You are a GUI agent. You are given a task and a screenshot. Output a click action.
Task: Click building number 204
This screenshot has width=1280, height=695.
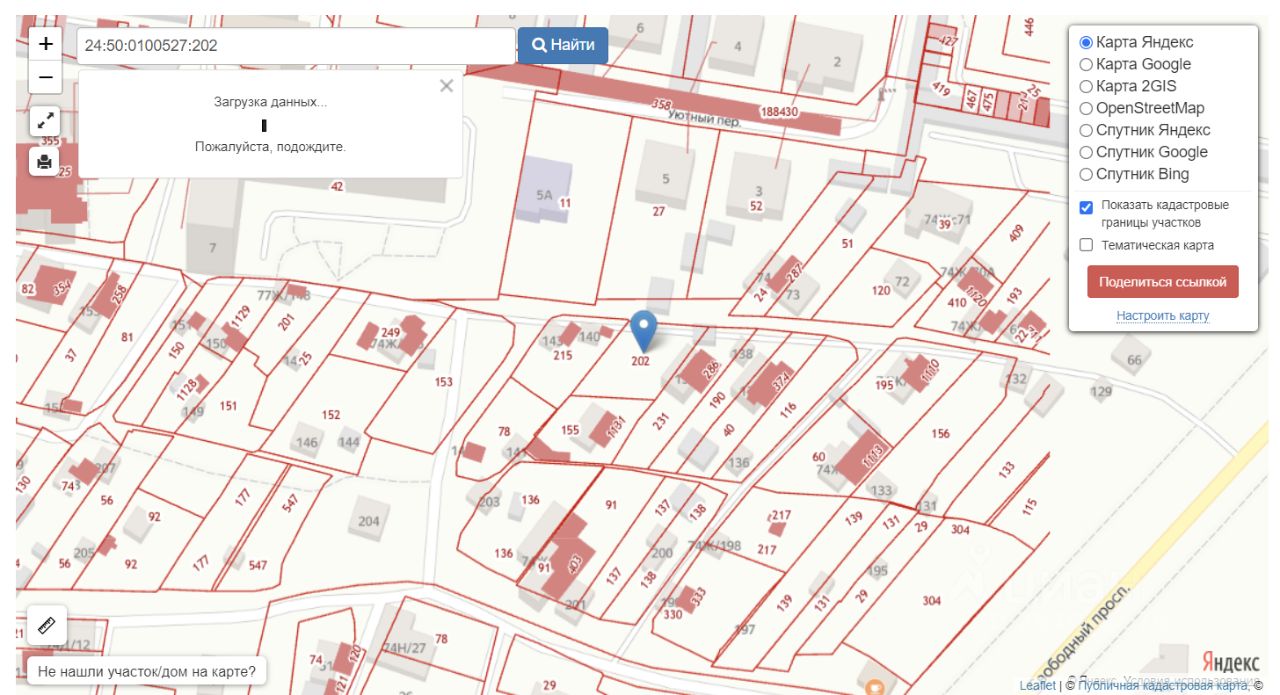tap(369, 521)
